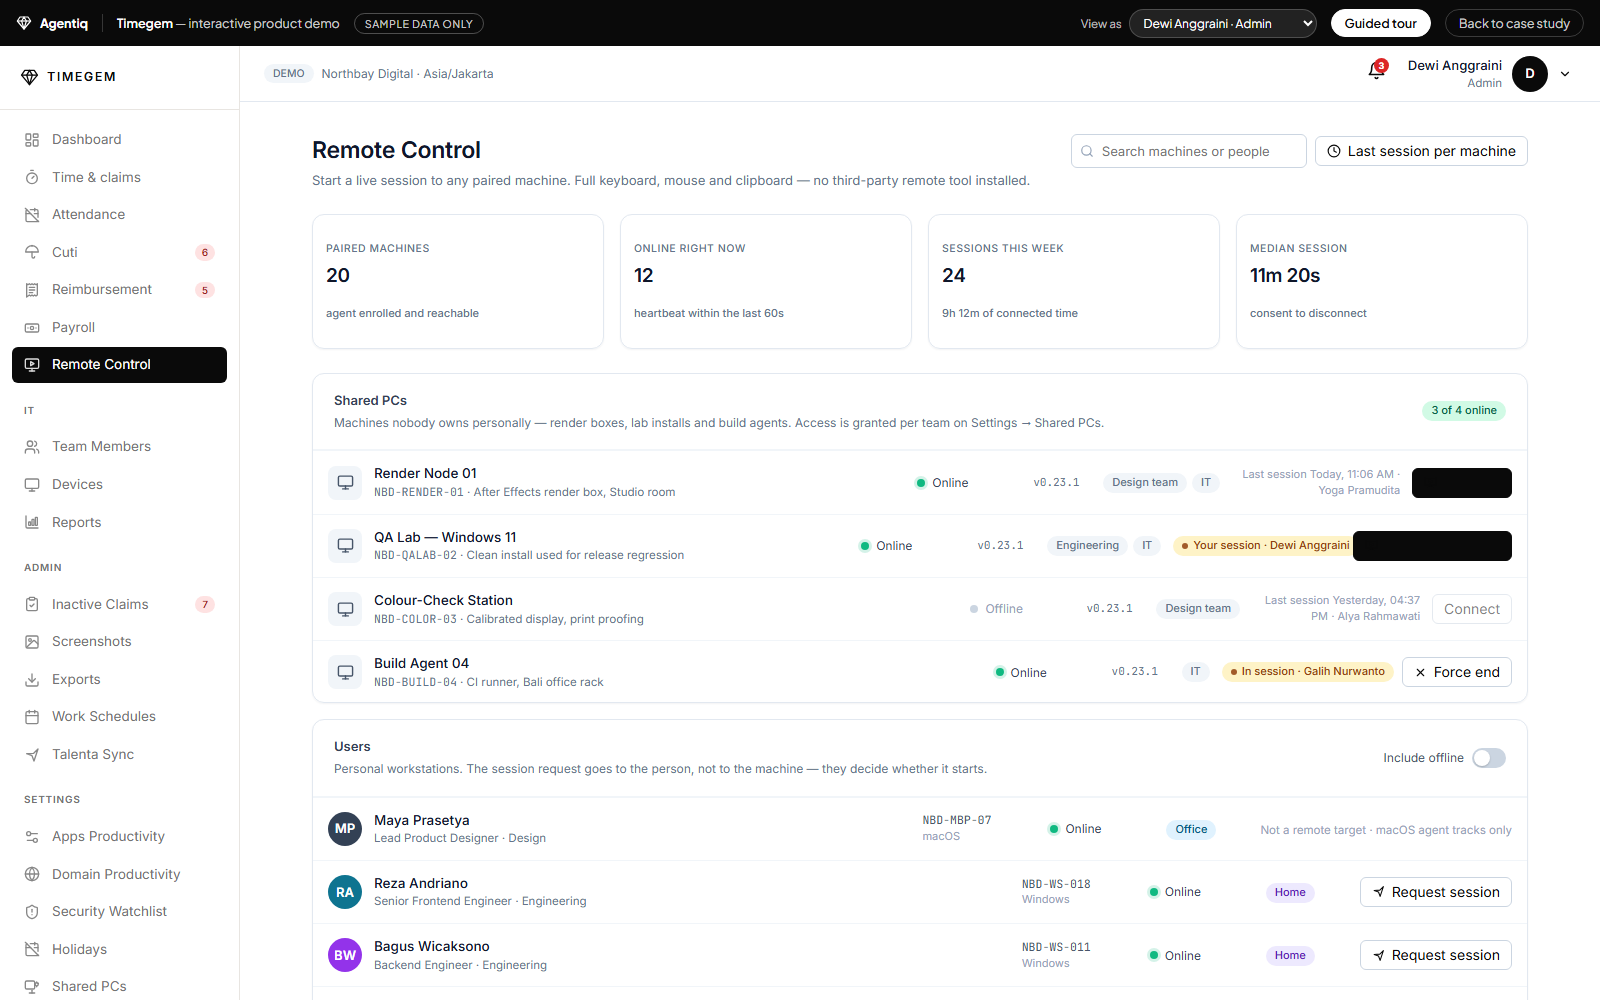
Task: Click the Reimbursement receipt icon
Action: point(32,290)
